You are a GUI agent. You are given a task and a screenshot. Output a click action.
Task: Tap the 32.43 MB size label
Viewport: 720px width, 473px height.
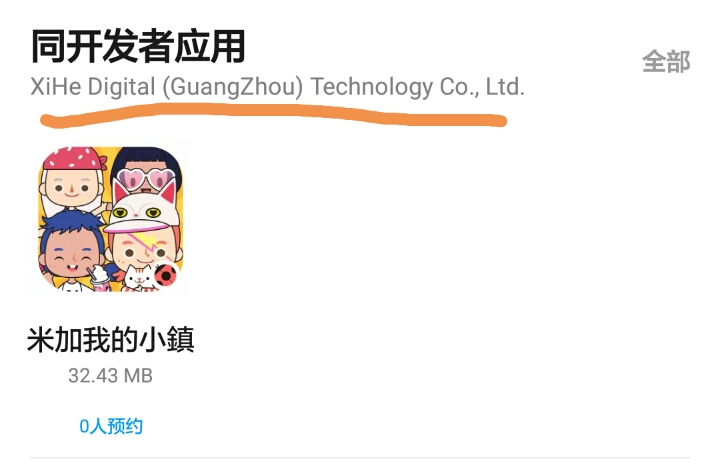coord(110,376)
